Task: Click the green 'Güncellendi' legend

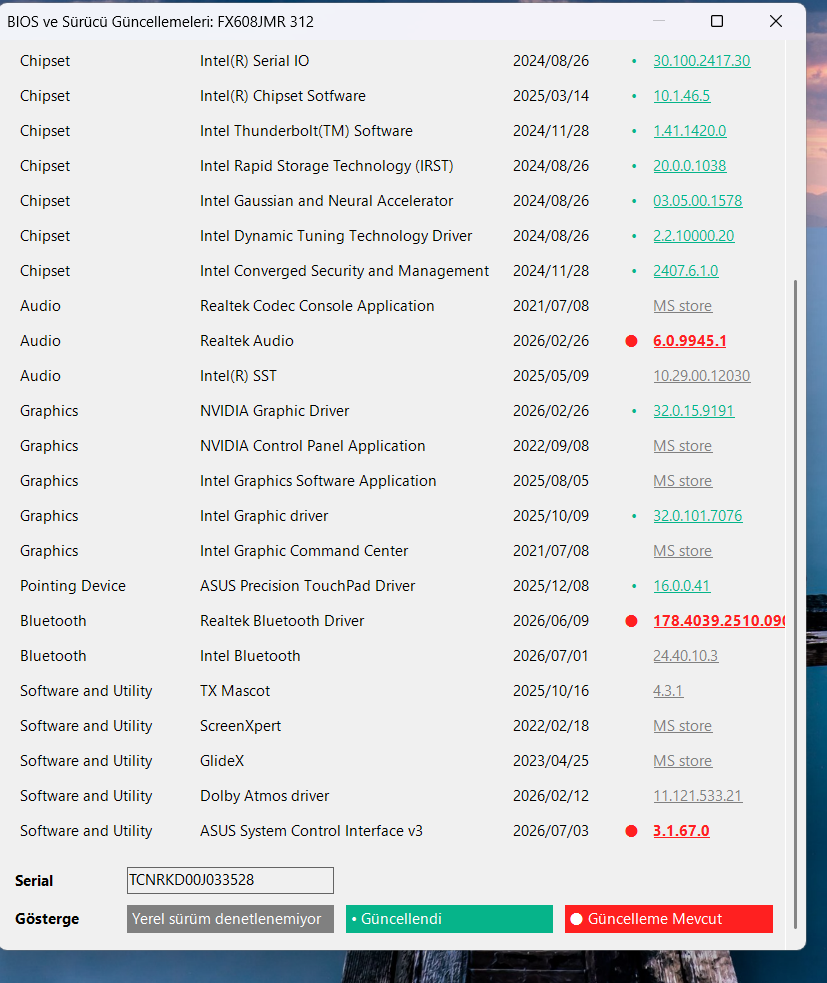Action: 449,919
